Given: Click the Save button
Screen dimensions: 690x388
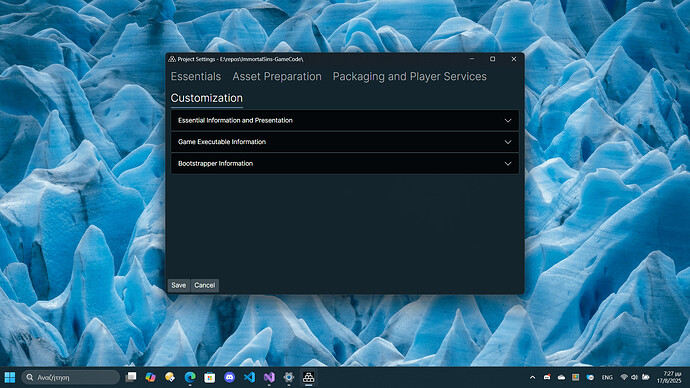Looking at the screenshot, I should pyautogui.click(x=179, y=286).
